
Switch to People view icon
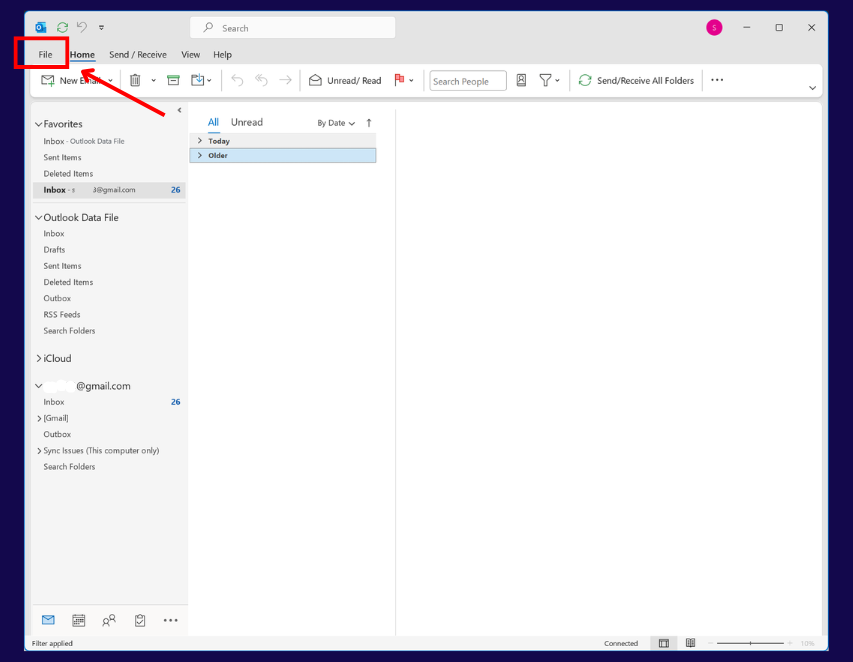pyautogui.click(x=109, y=620)
